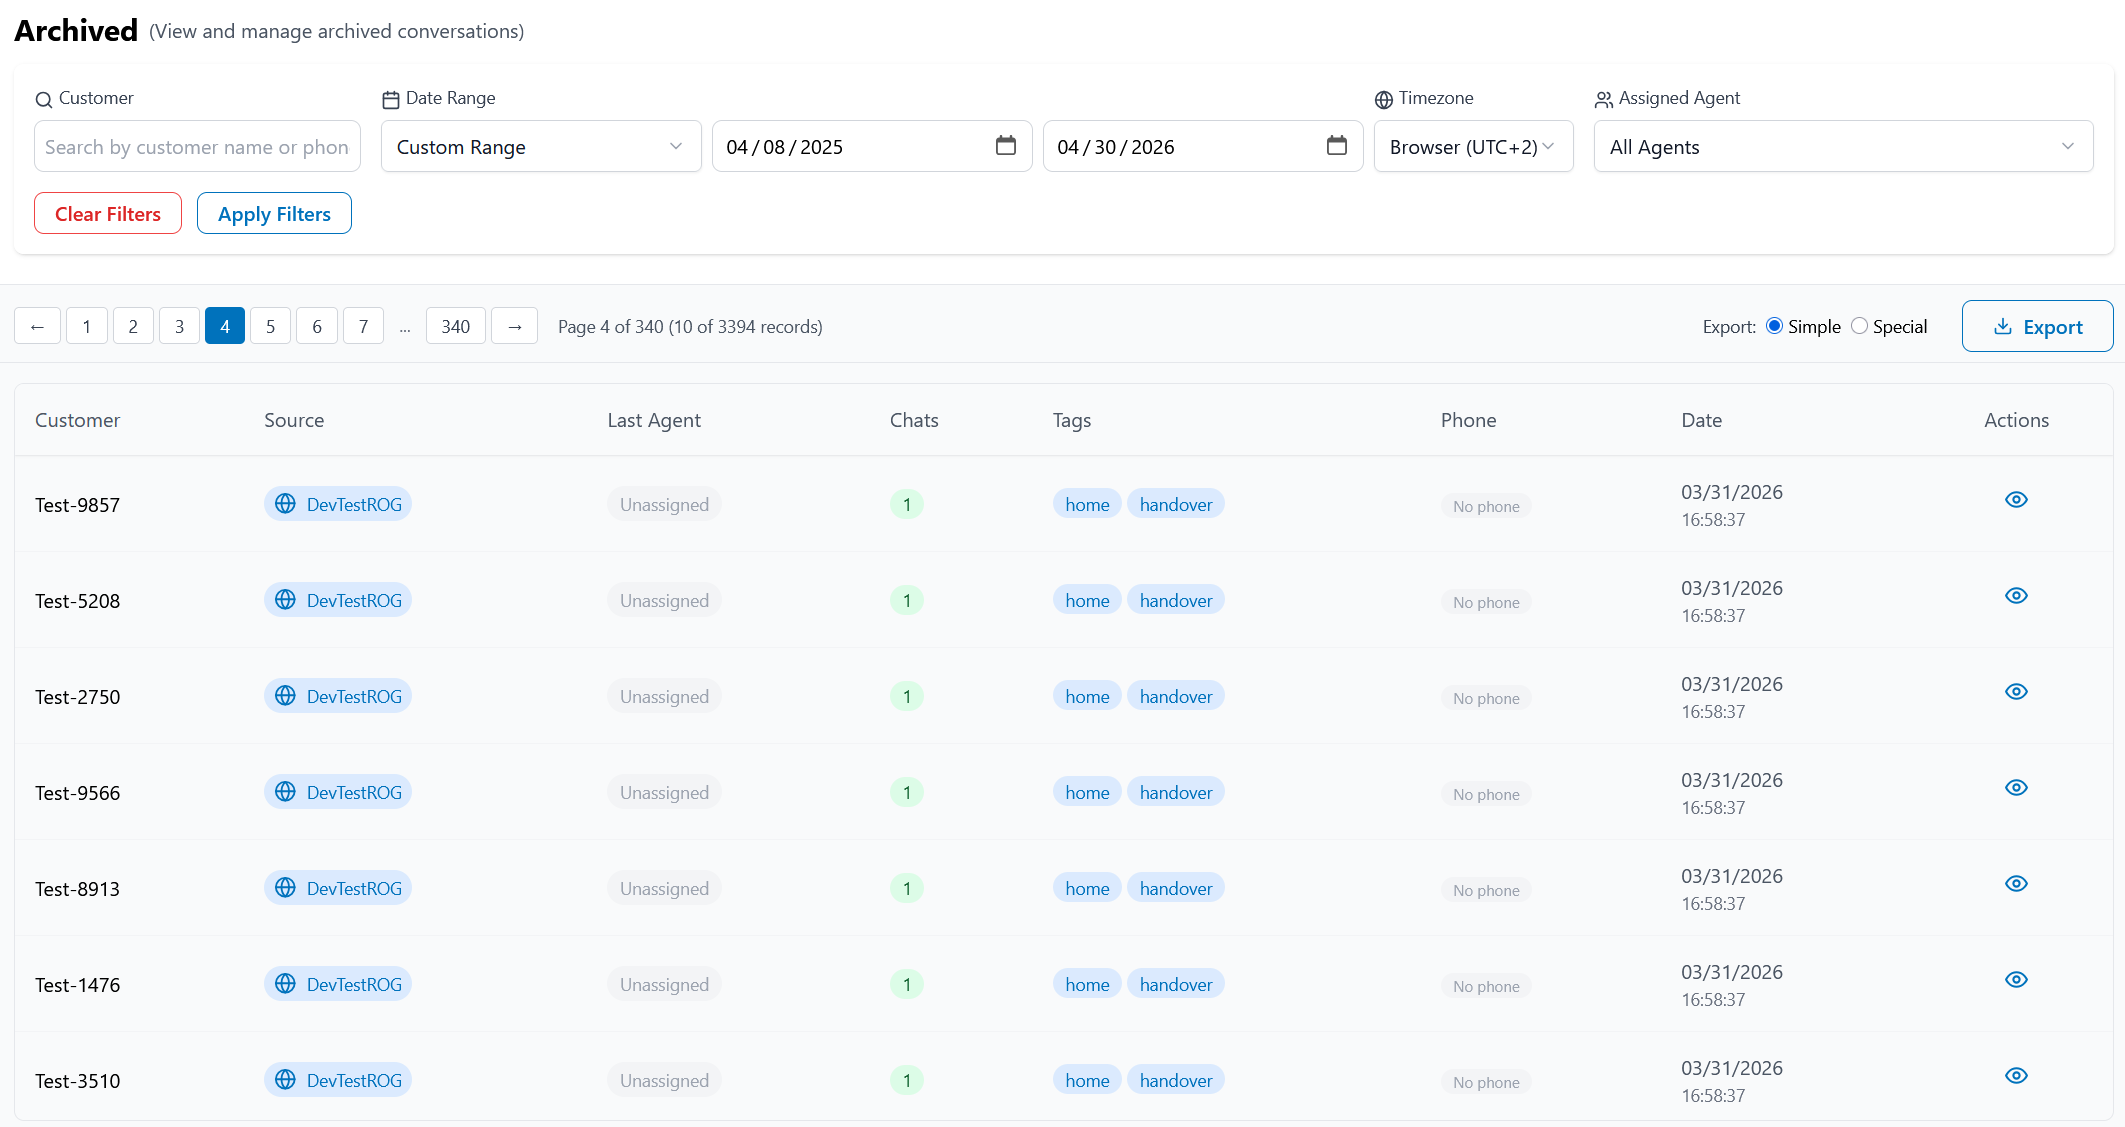Go to page 7
This screenshot has width=2125, height=1127.
pos(363,326)
